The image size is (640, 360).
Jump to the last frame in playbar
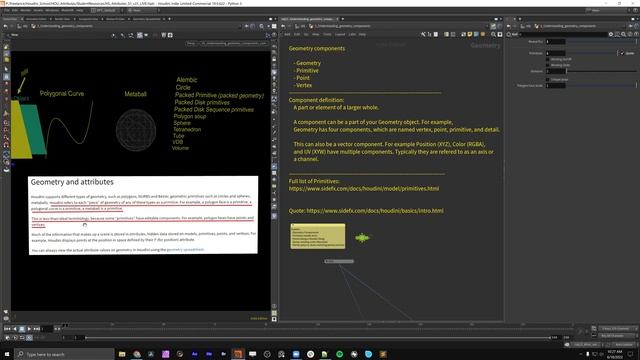(36, 329)
